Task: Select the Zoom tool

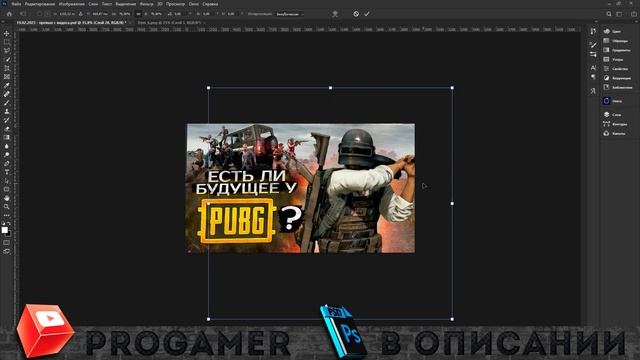Action: pyautogui.click(x=7, y=207)
